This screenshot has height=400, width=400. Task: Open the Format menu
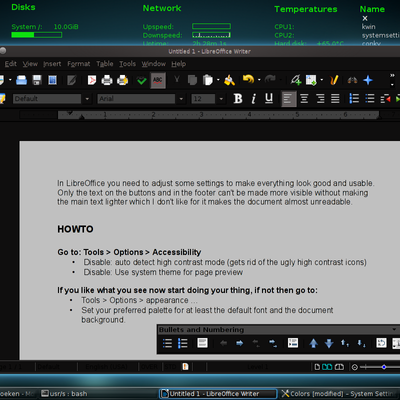coord(79,64)
